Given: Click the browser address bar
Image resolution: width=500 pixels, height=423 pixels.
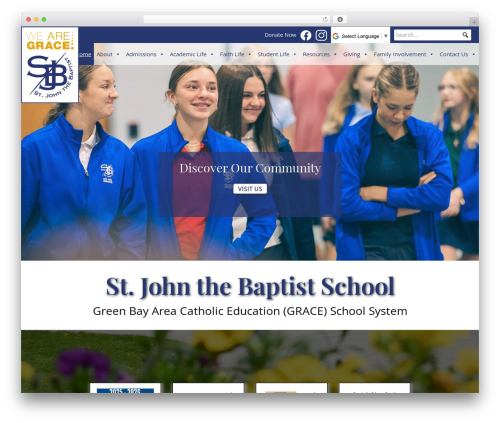Looking at the screenshot, I should tap(237, 20).
